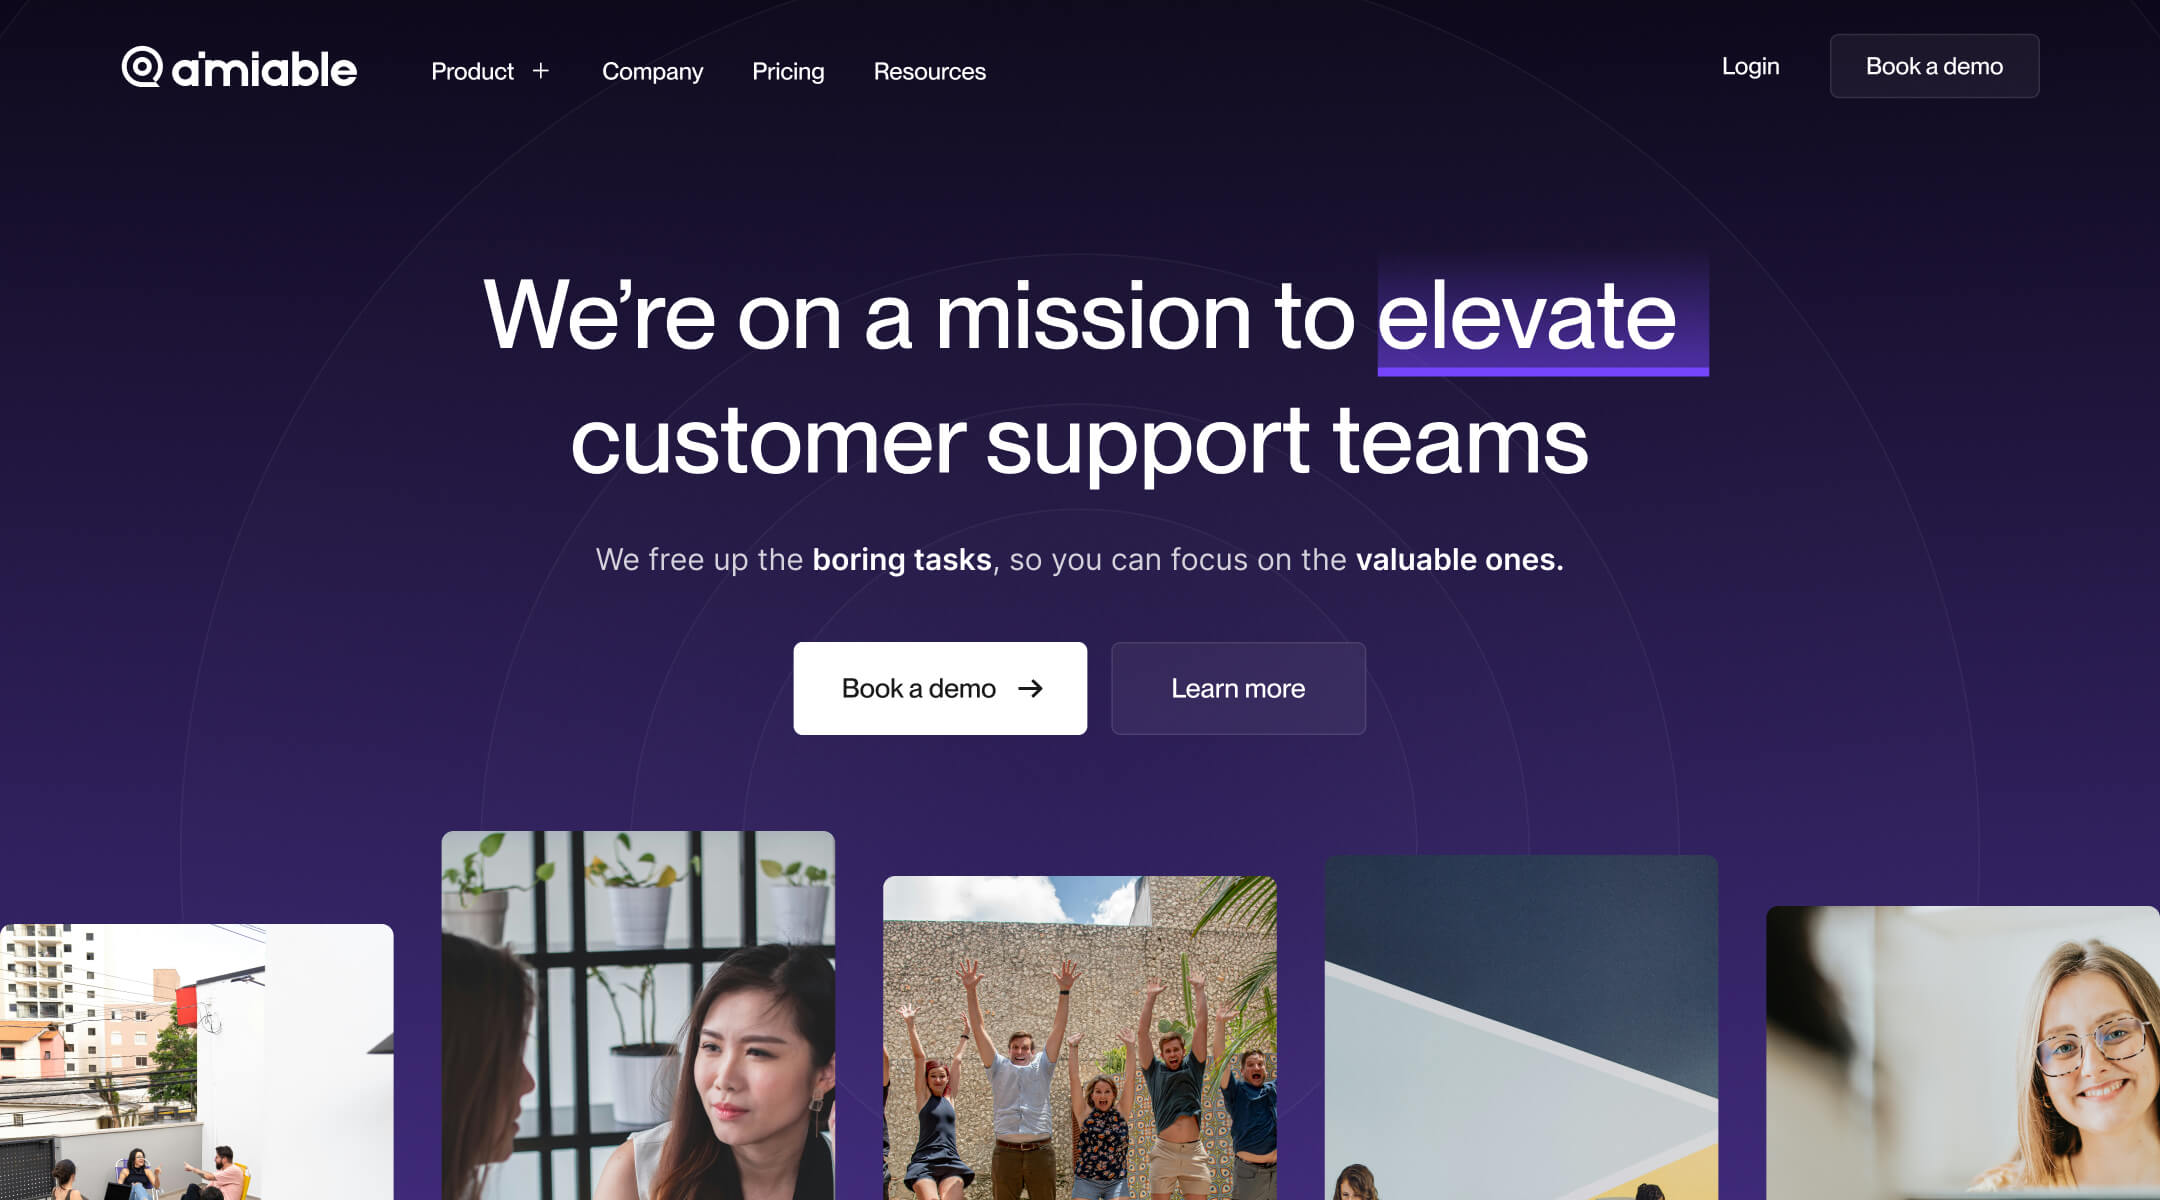Expand the Product menu plus icon
The width and height of the screenshot is (2160, 1200).
point(541,71)
